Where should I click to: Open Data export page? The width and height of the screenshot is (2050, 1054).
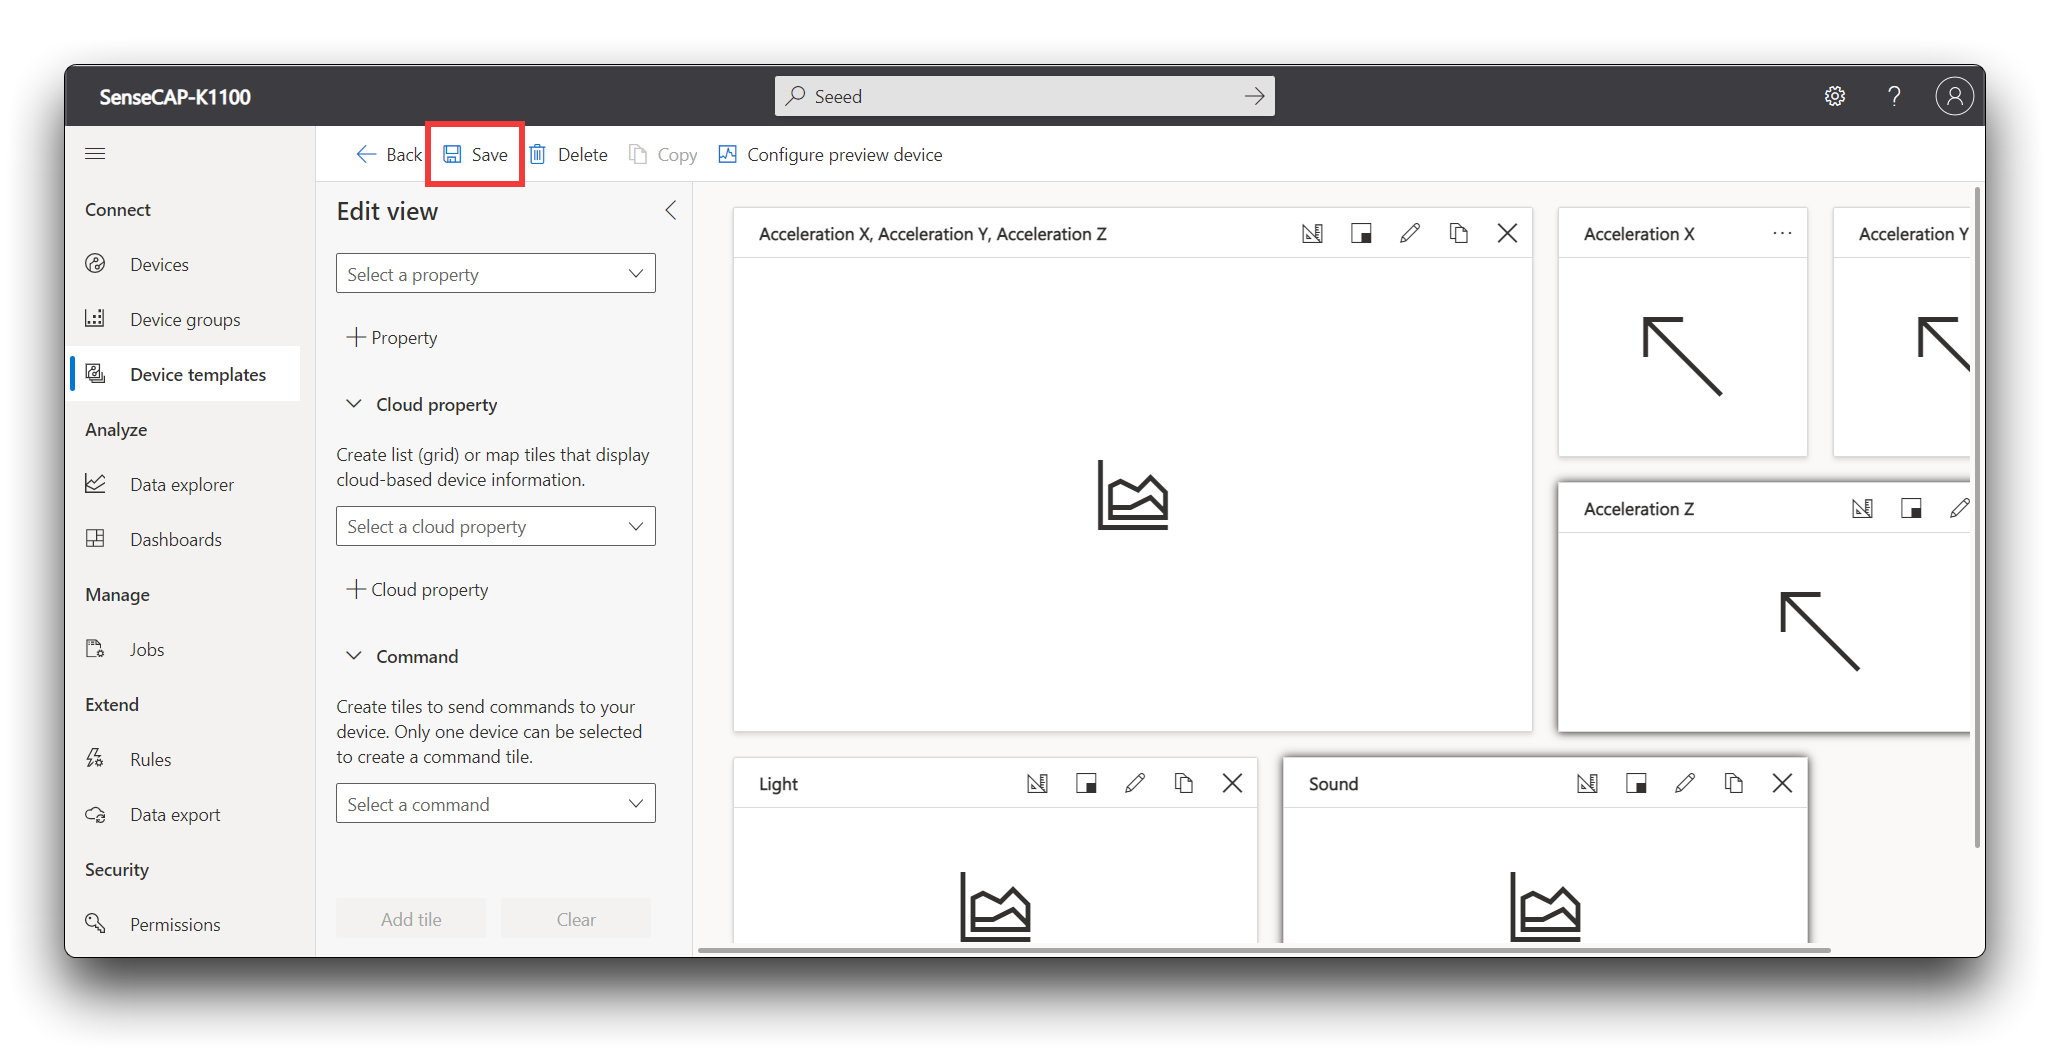(185, 814)
